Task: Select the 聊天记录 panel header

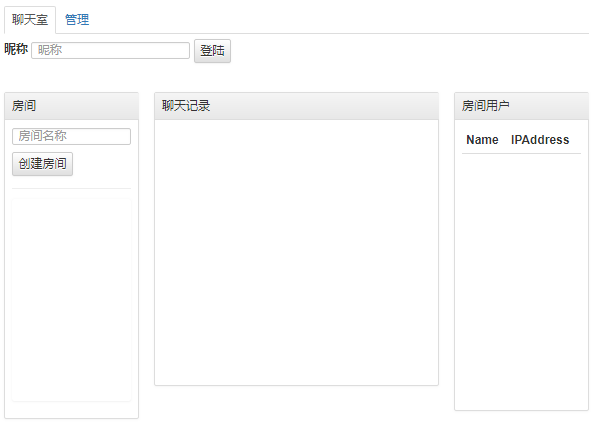Action: pos(296,106)
